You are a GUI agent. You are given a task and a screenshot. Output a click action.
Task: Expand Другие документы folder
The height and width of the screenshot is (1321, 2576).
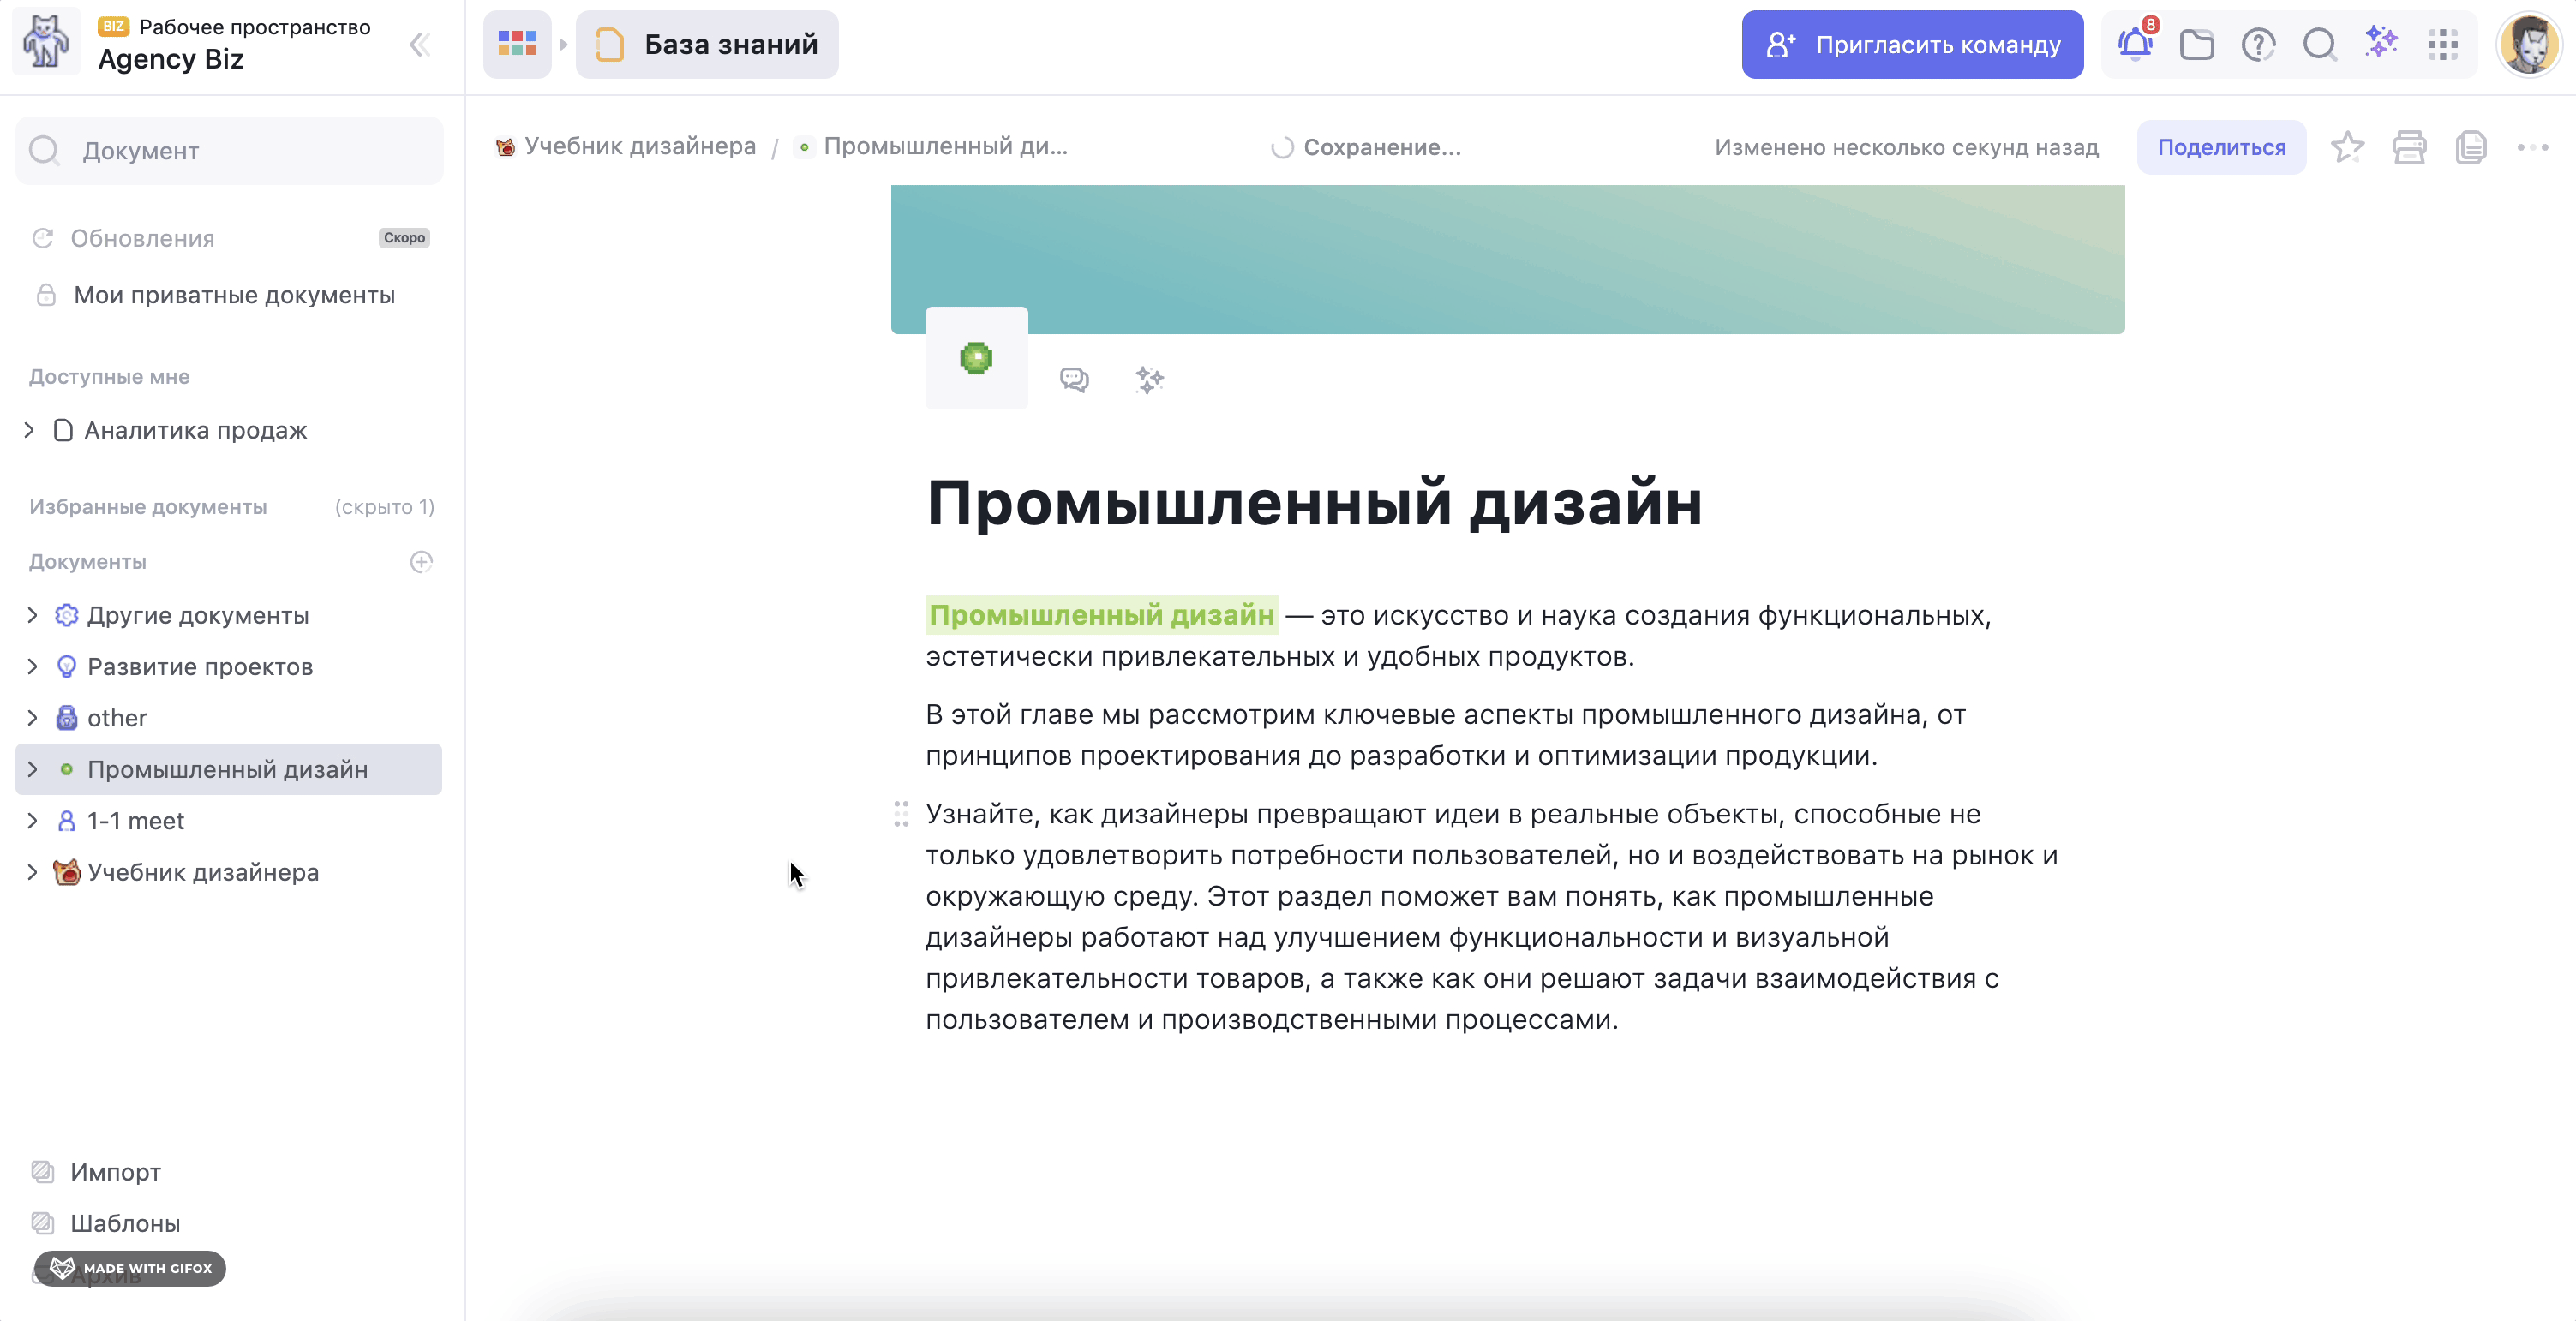tap(32, 615)
